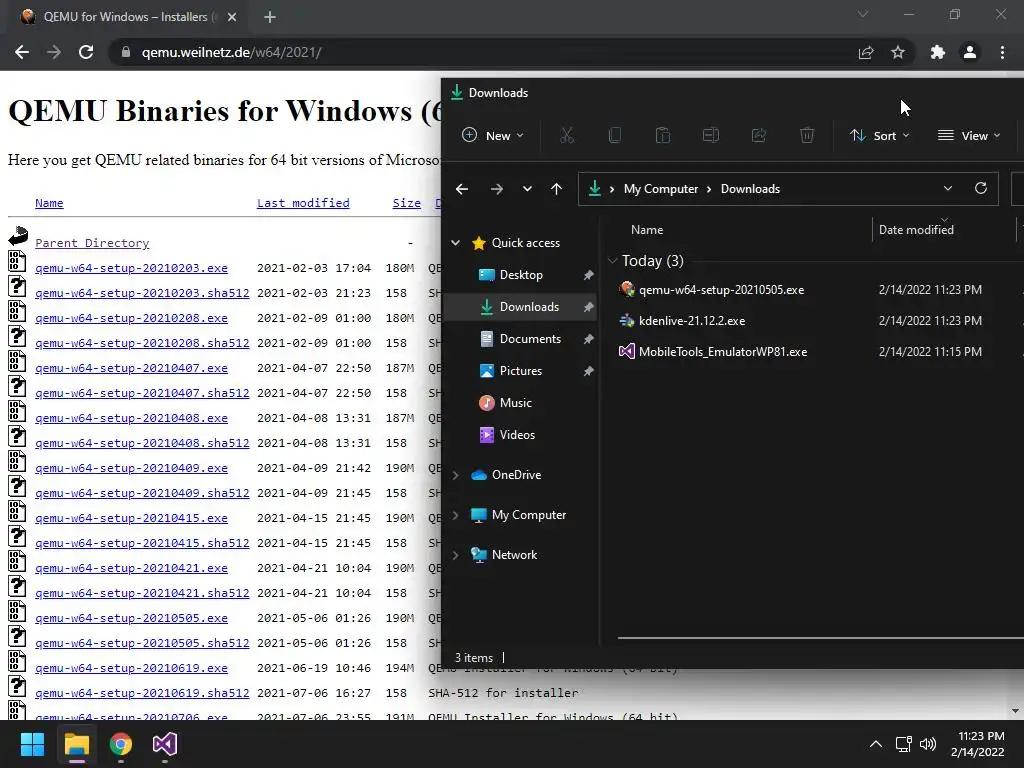
Task: Open the Sort dropdown menu
Action: click(x=880, y=135)
